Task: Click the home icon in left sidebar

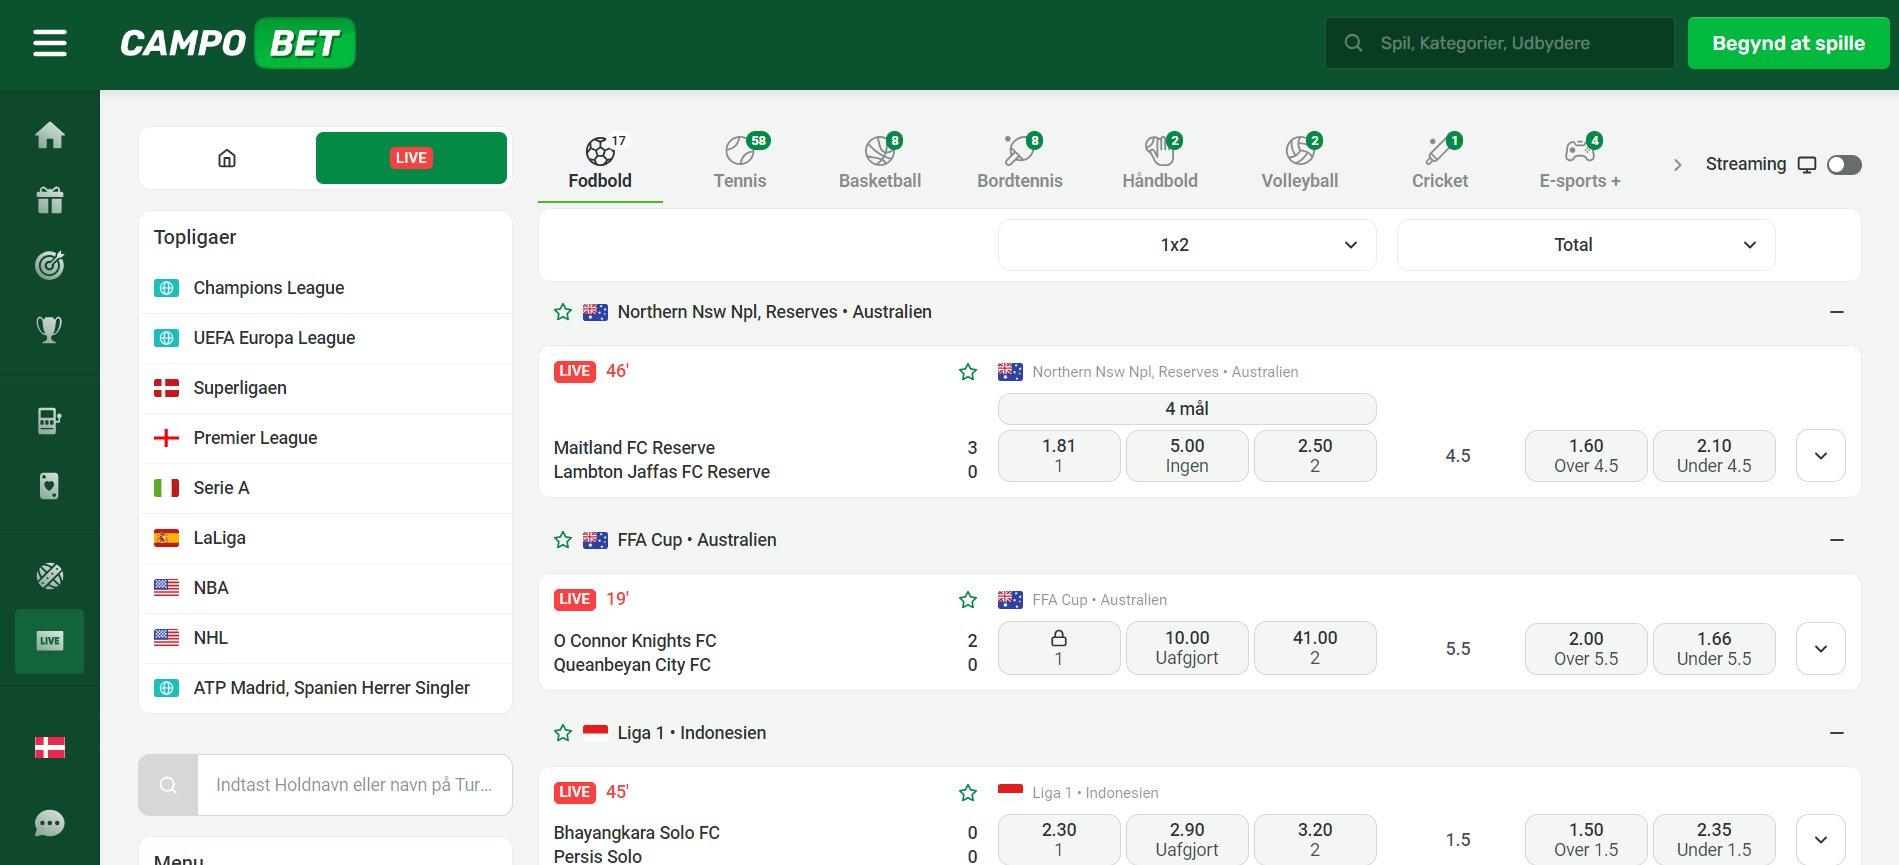Action: pos(49,135)
